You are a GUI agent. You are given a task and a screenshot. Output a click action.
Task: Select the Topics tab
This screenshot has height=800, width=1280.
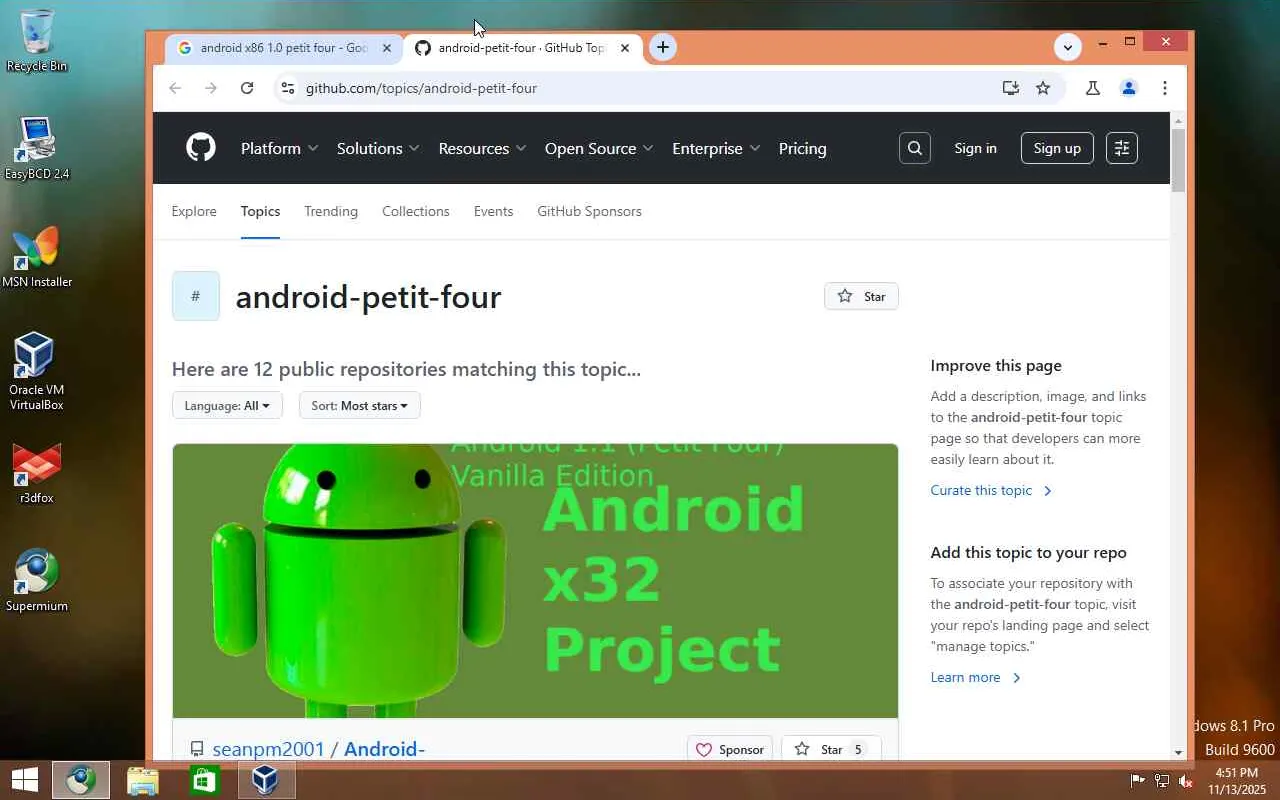[260, 211]
